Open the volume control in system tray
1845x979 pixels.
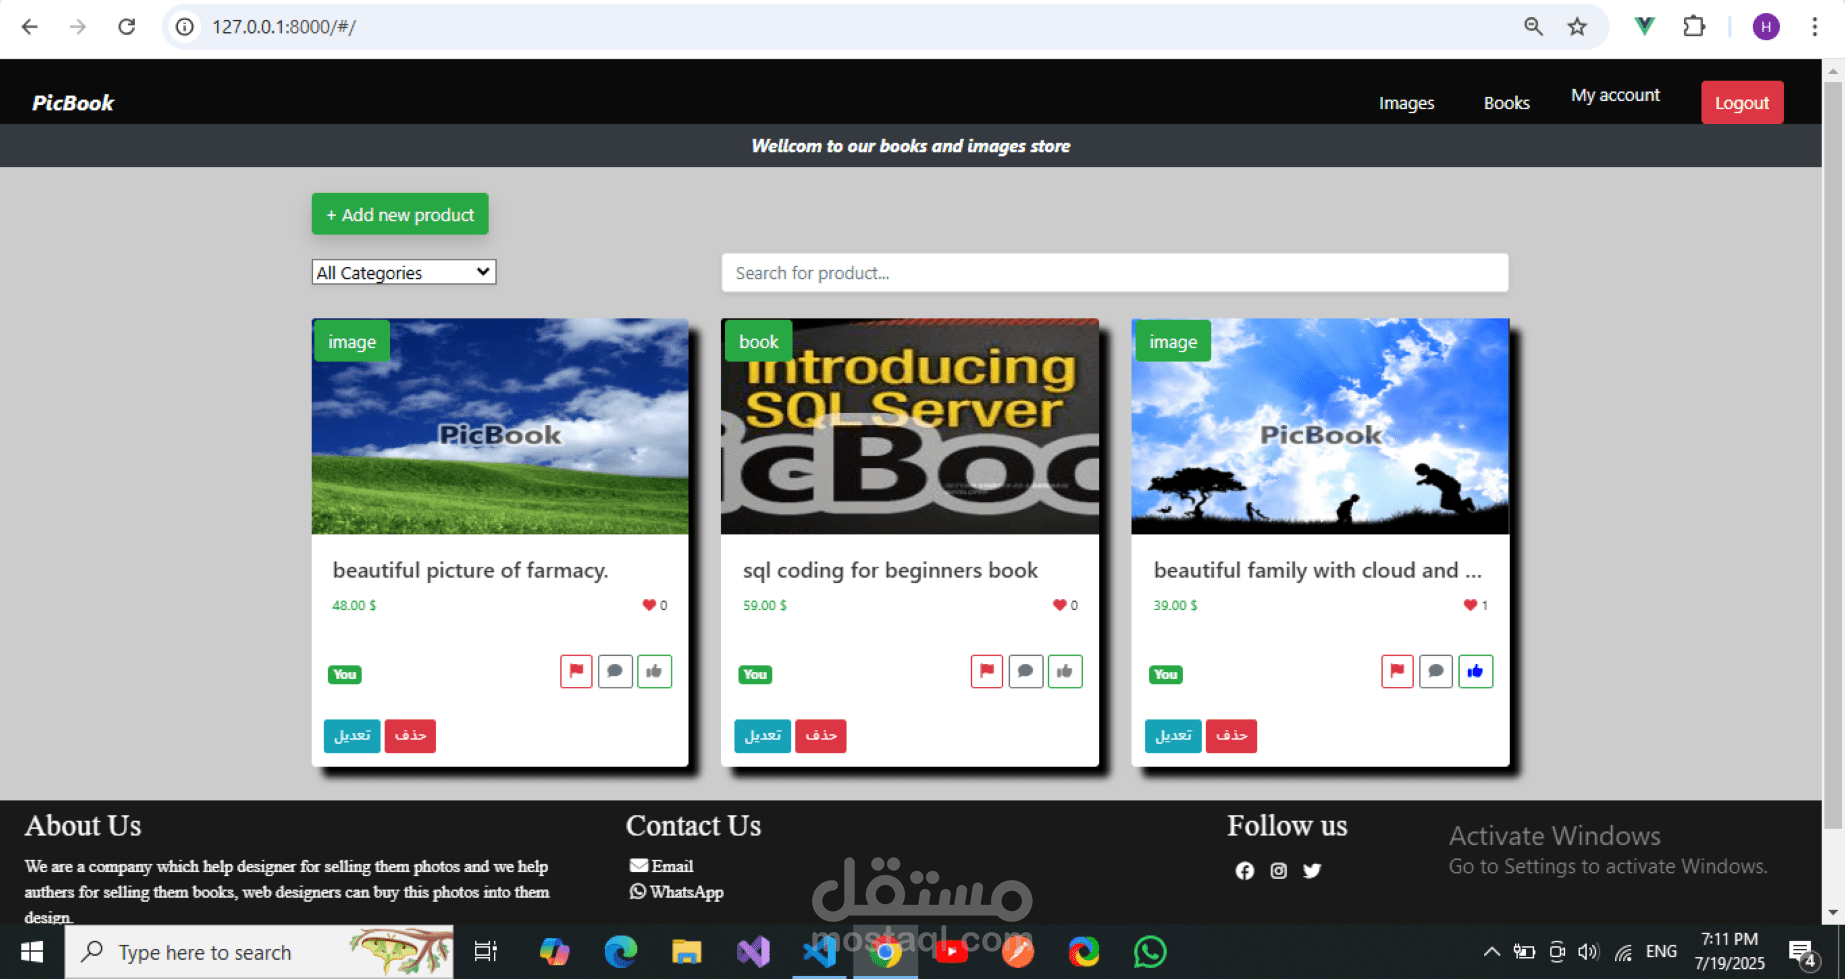[1588, 952]
